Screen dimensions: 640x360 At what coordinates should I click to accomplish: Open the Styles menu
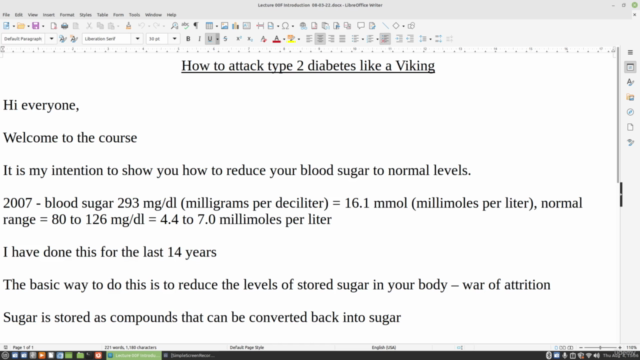coord(85,15)
